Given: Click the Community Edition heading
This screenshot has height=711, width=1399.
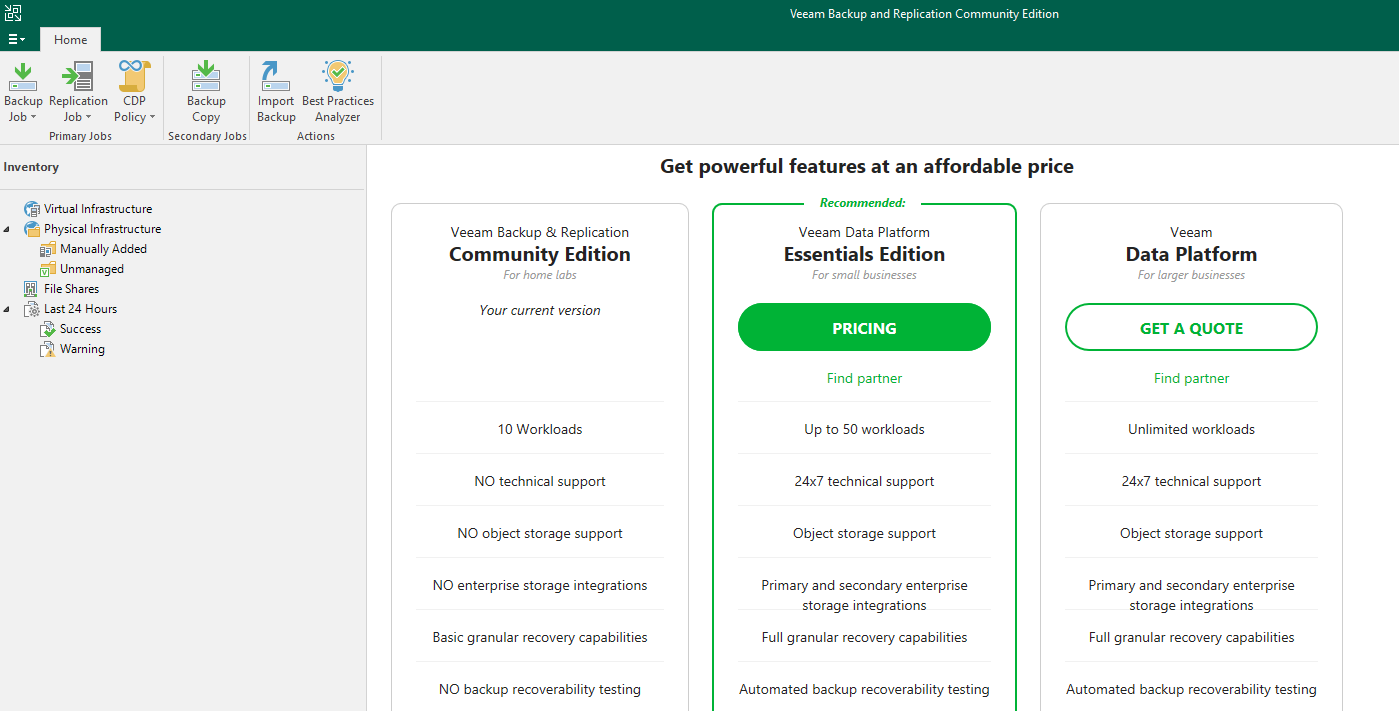Looking at the screenshot, I should 540,254.
